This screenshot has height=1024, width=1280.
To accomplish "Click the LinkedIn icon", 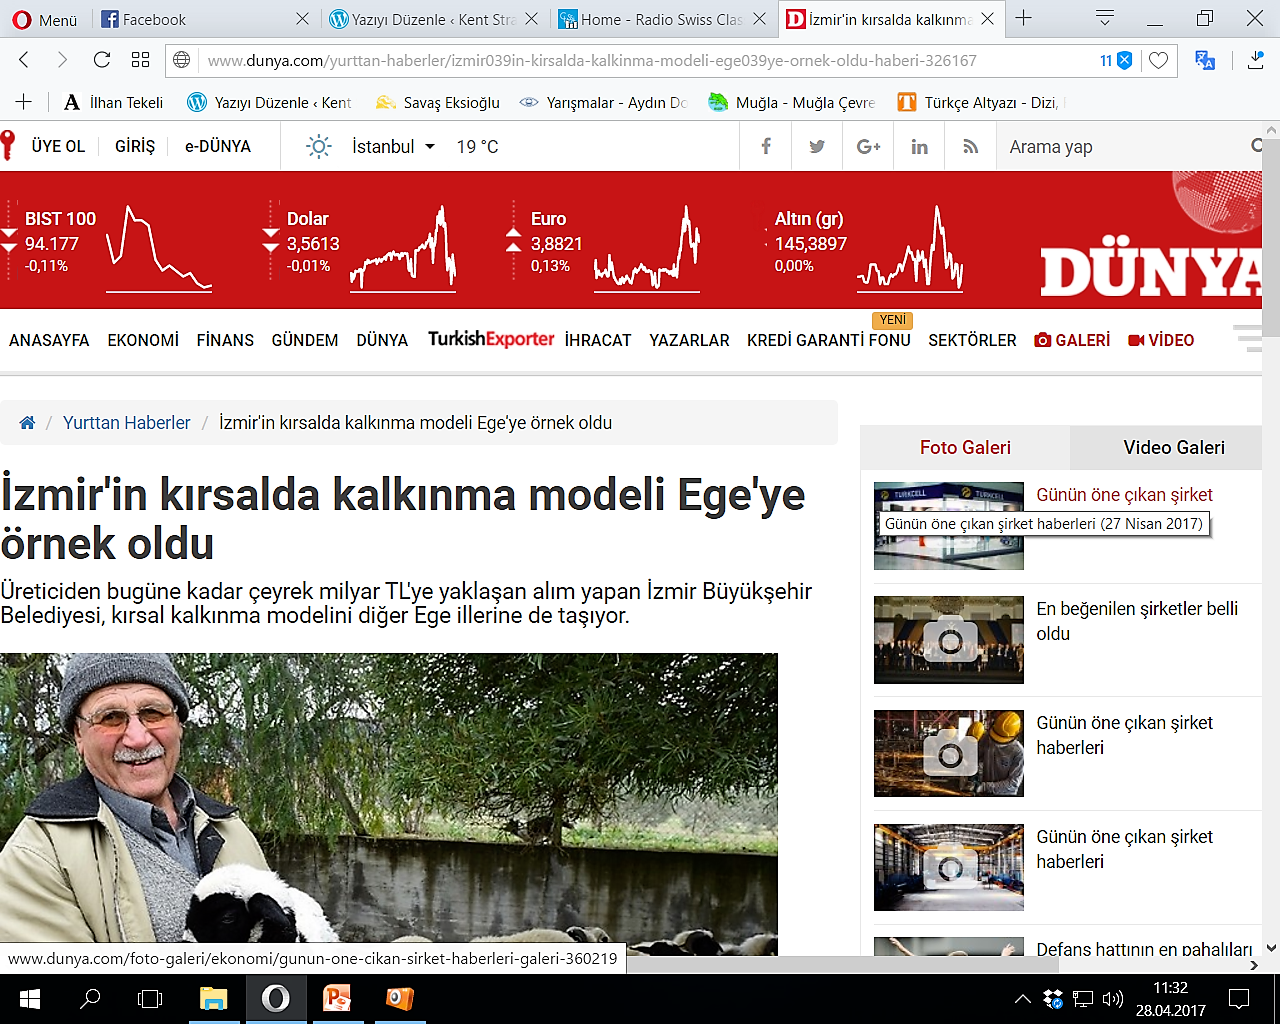I will coord(919,147).
